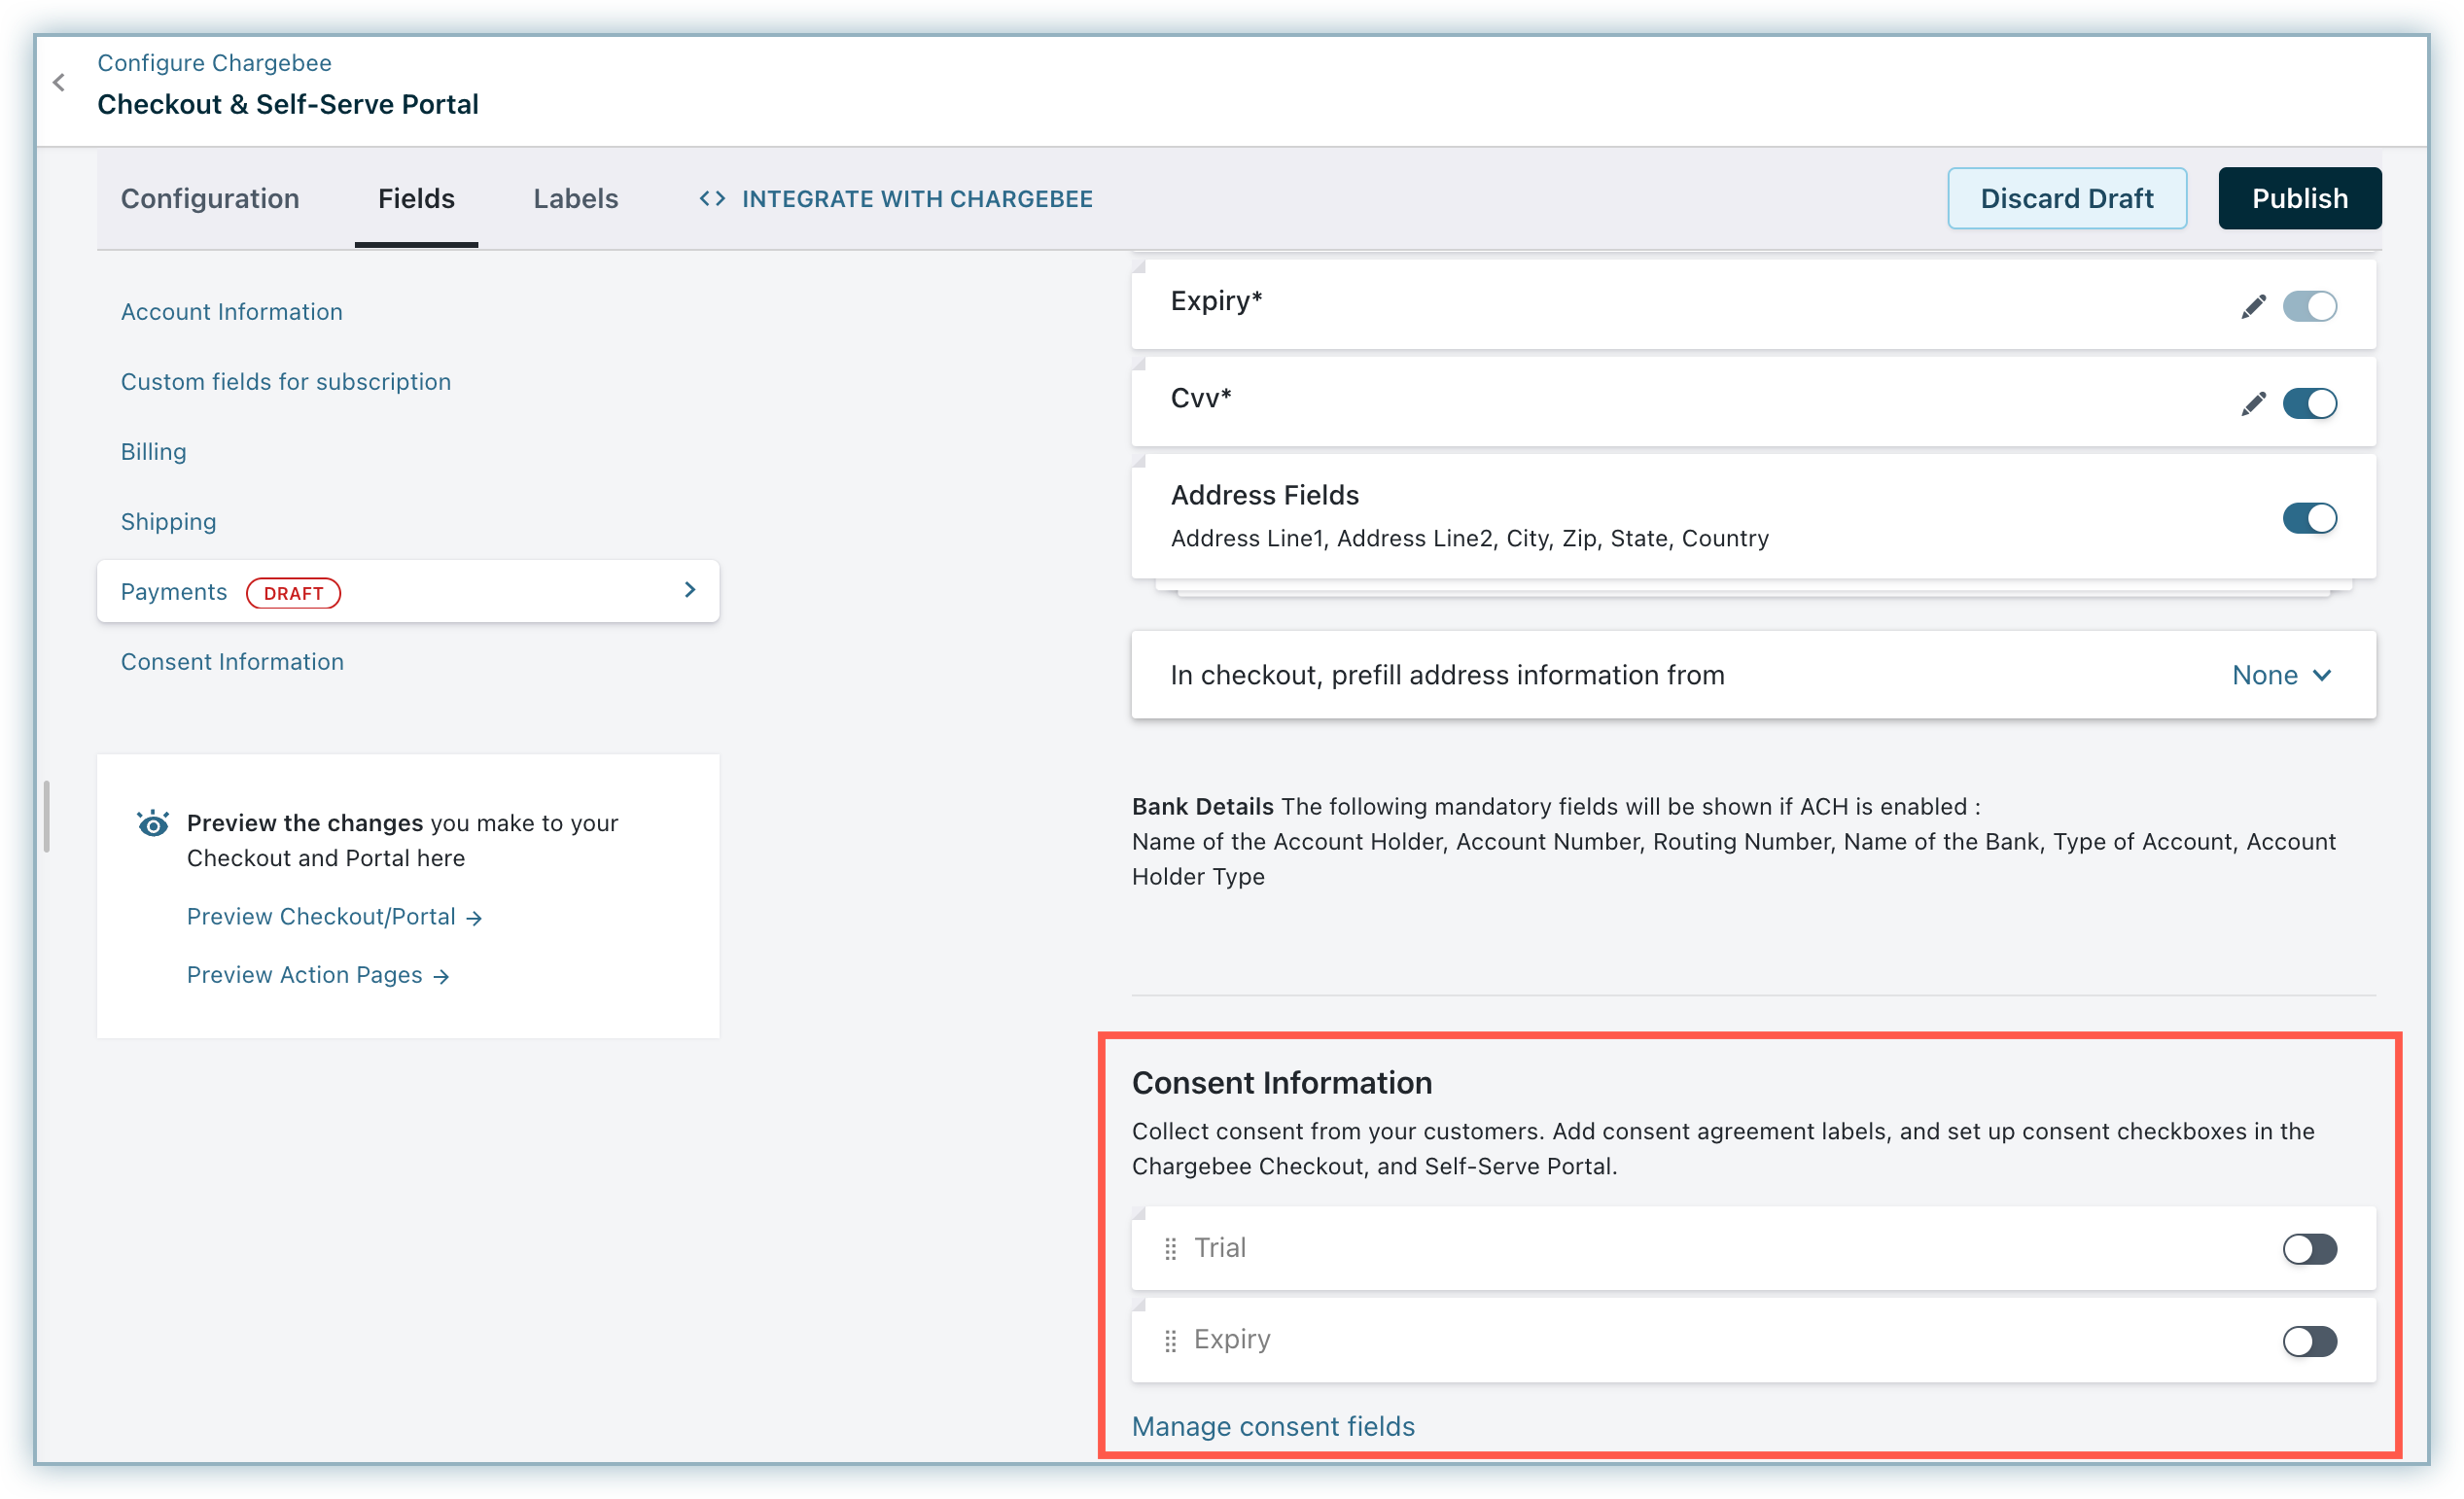Turn on the Expiry consent toggle

(x=2309, y=1341)
